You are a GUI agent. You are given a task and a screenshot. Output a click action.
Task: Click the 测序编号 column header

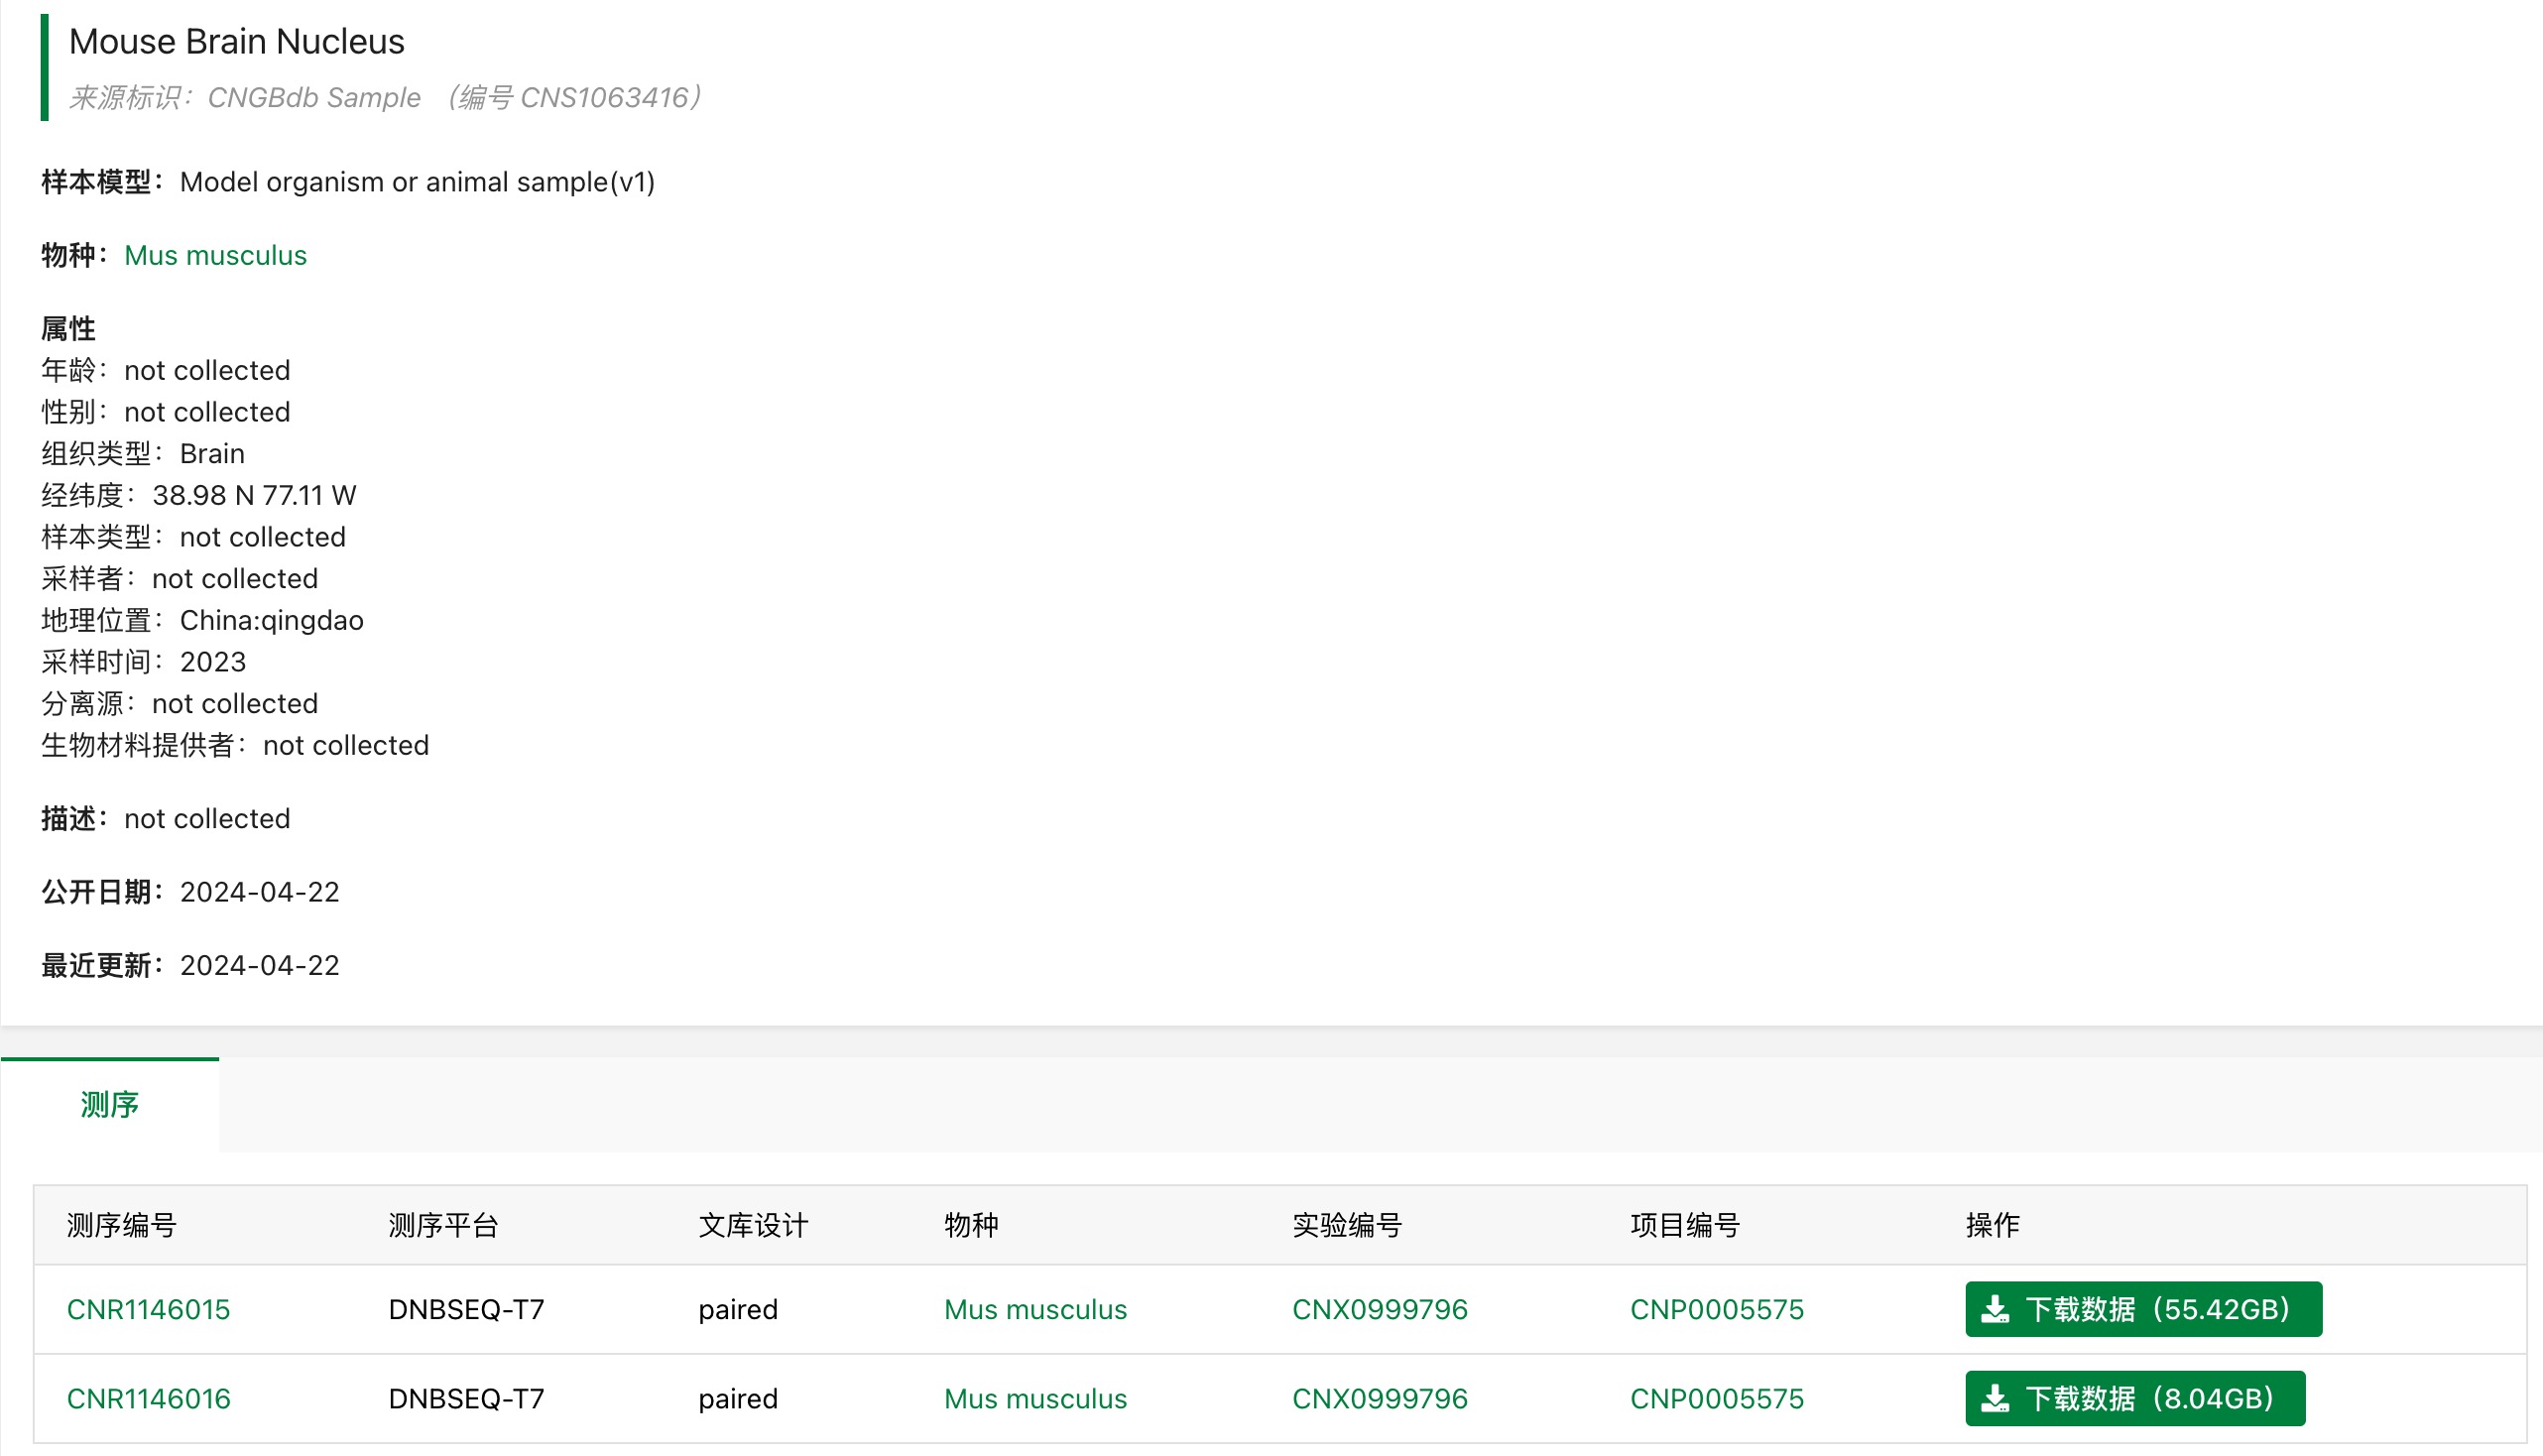tap(121, 1225)
